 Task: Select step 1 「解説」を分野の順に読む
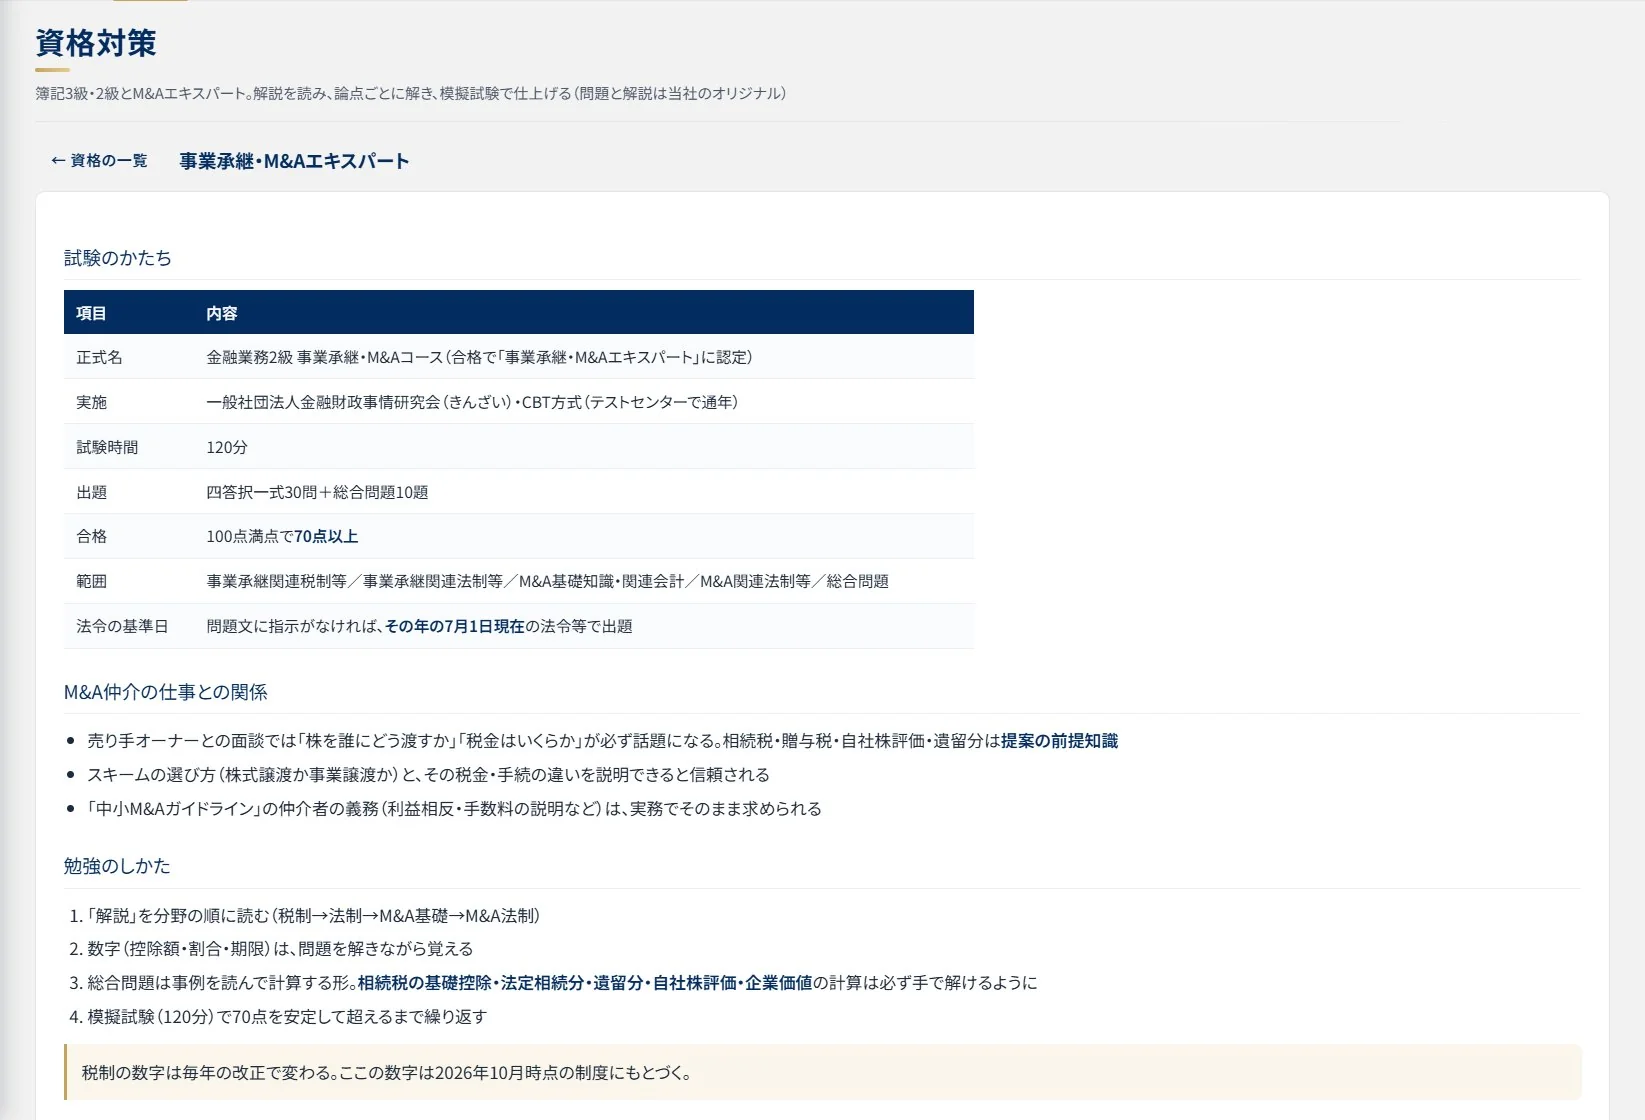(x=313, y=916)
